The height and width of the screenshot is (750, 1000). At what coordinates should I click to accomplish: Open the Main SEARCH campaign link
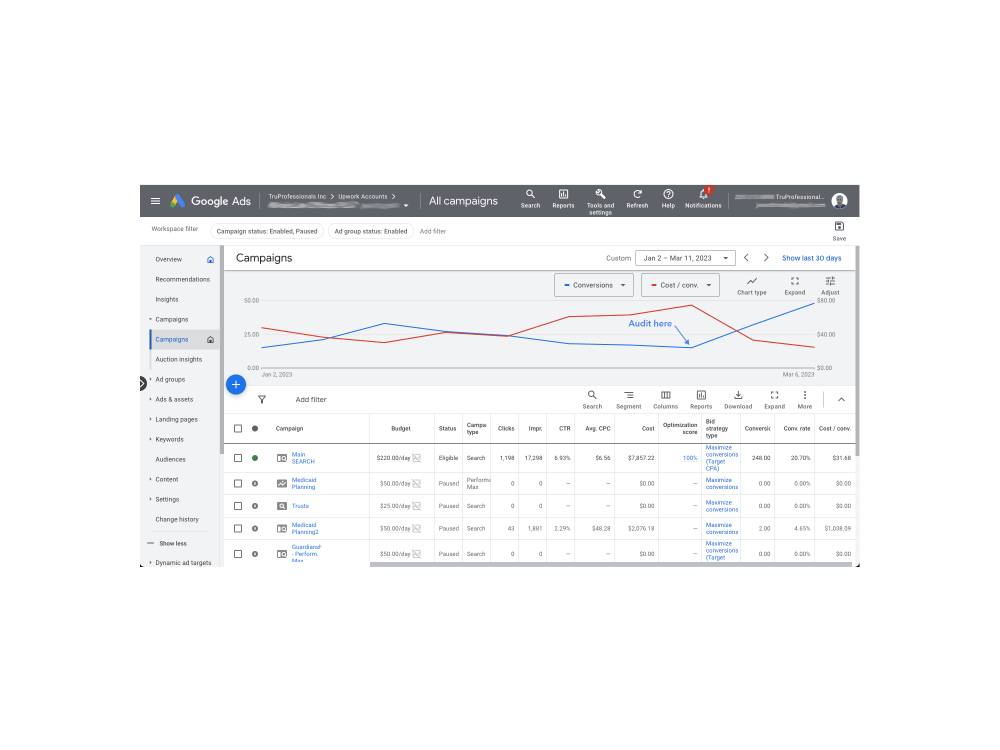(303, 458)
